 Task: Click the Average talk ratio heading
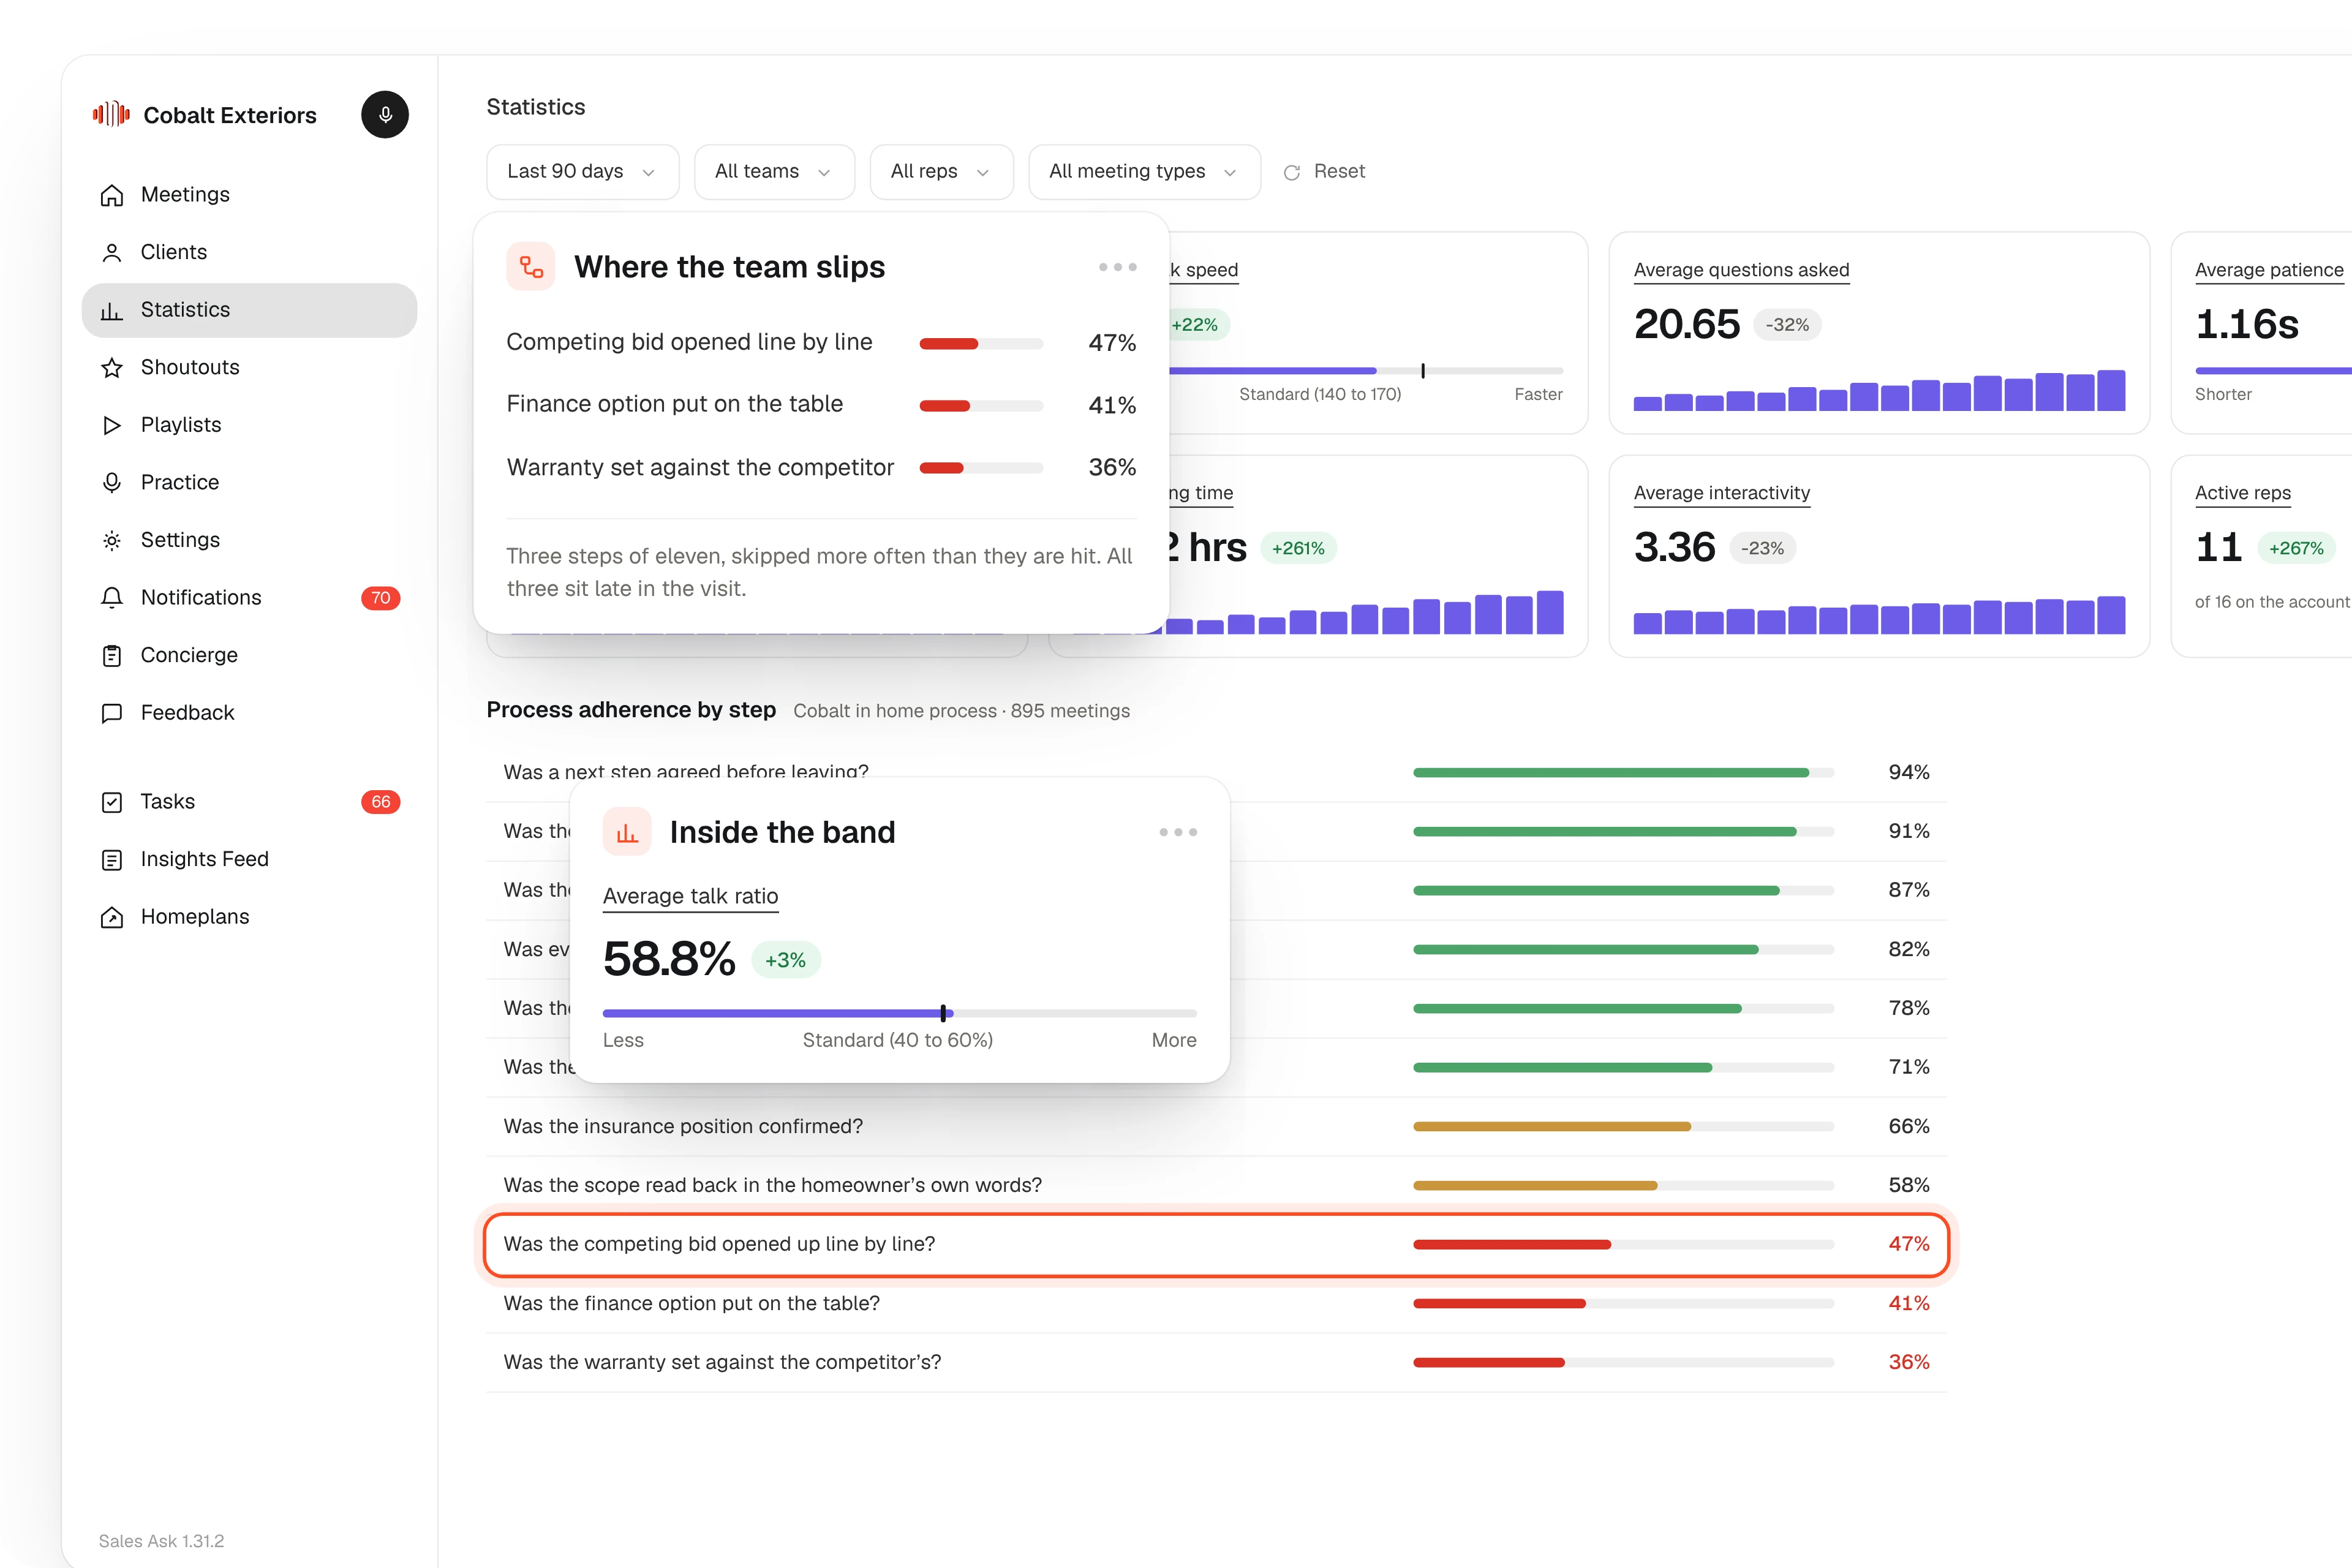pos(690,896)
